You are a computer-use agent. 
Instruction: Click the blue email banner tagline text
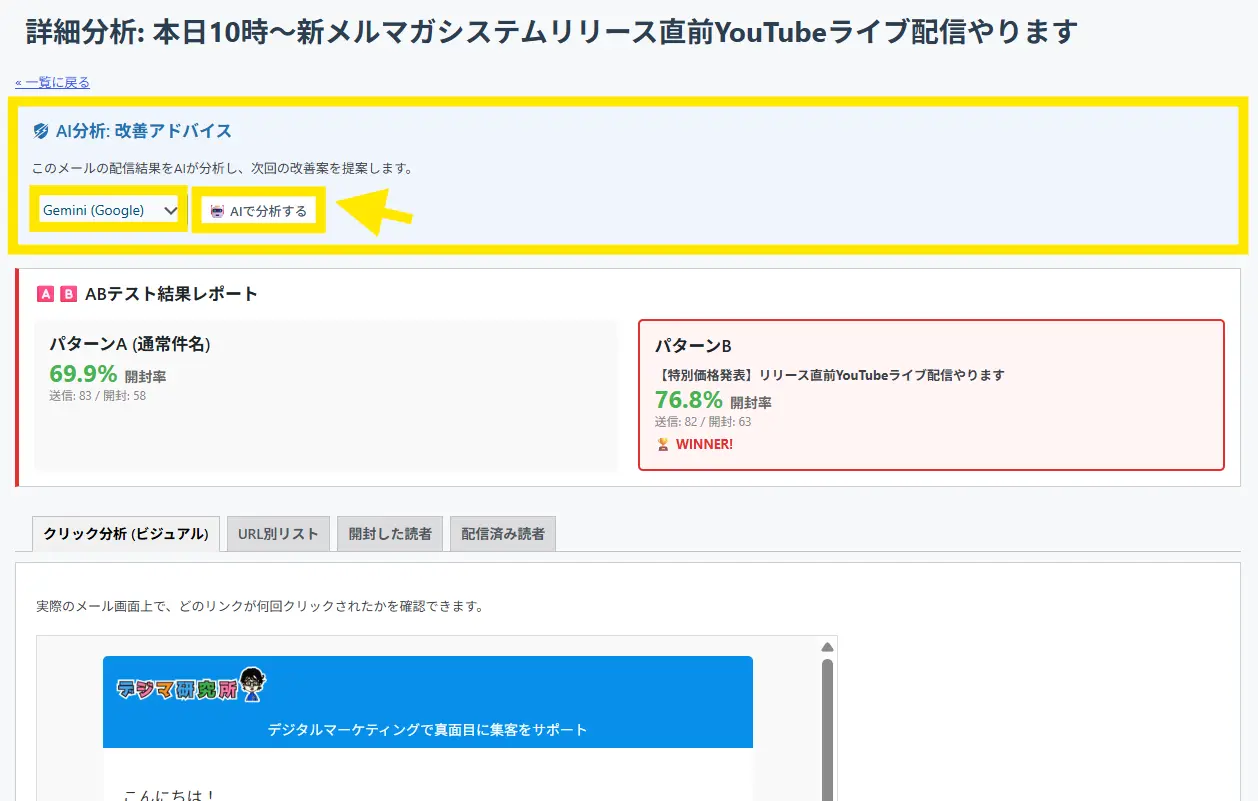427,730
